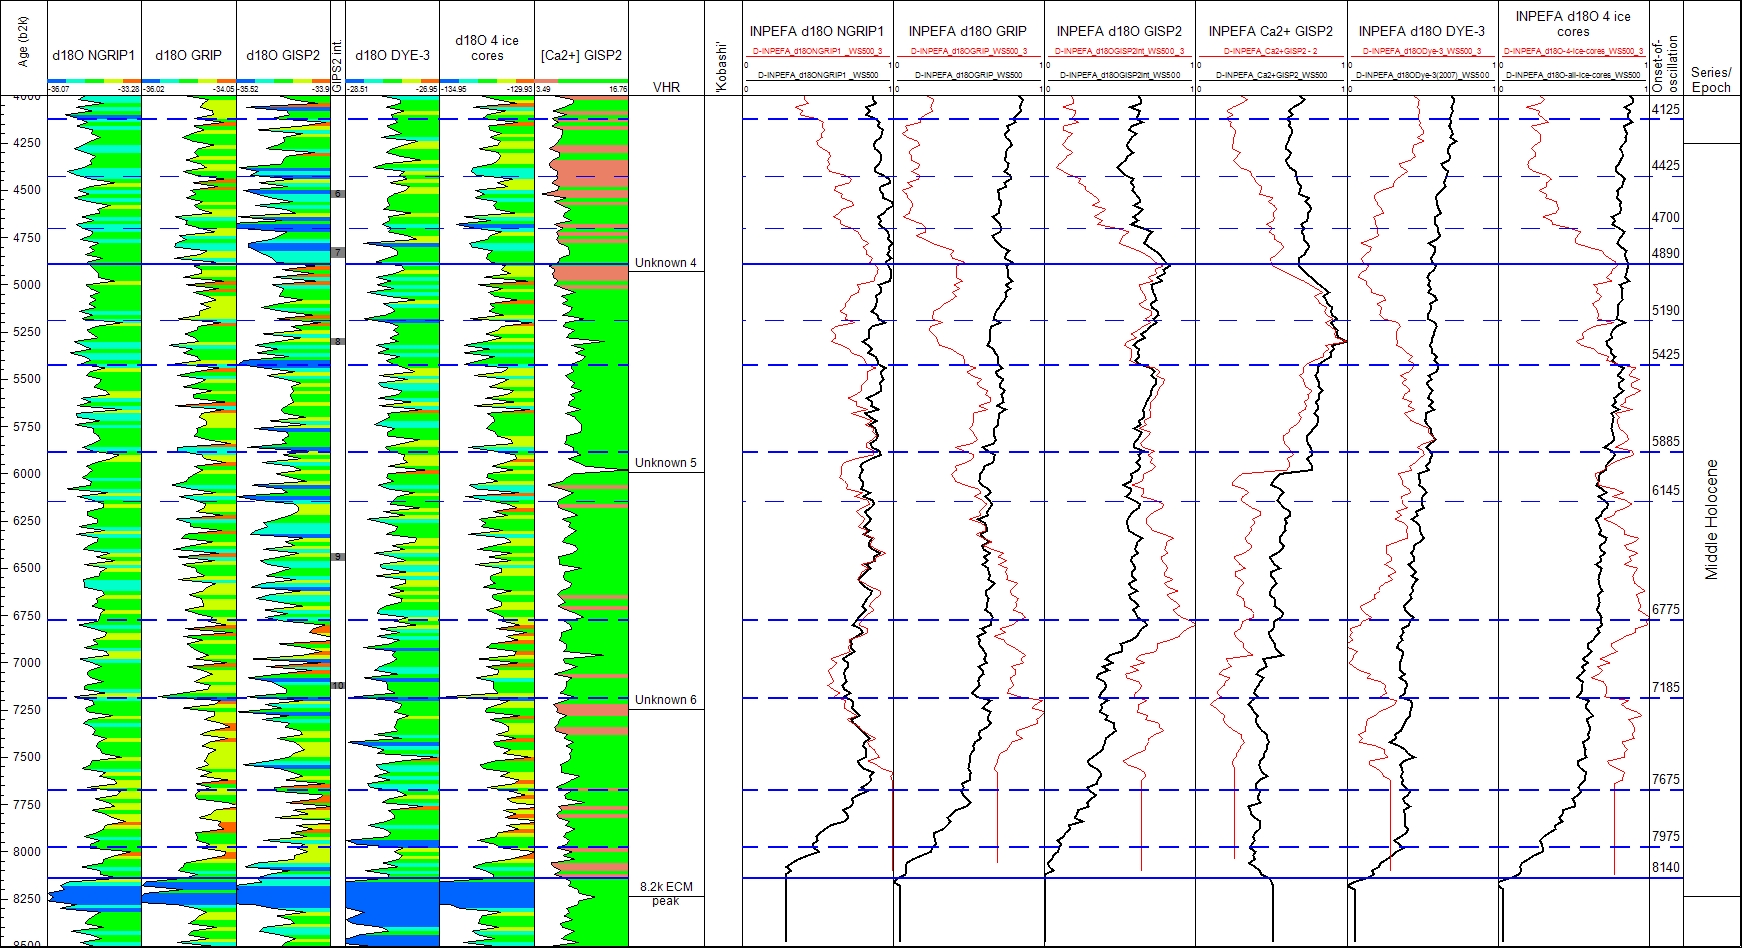Select the Unknown 4 event label
This screenshot has height=948, width=1742.
click(665, 263)
